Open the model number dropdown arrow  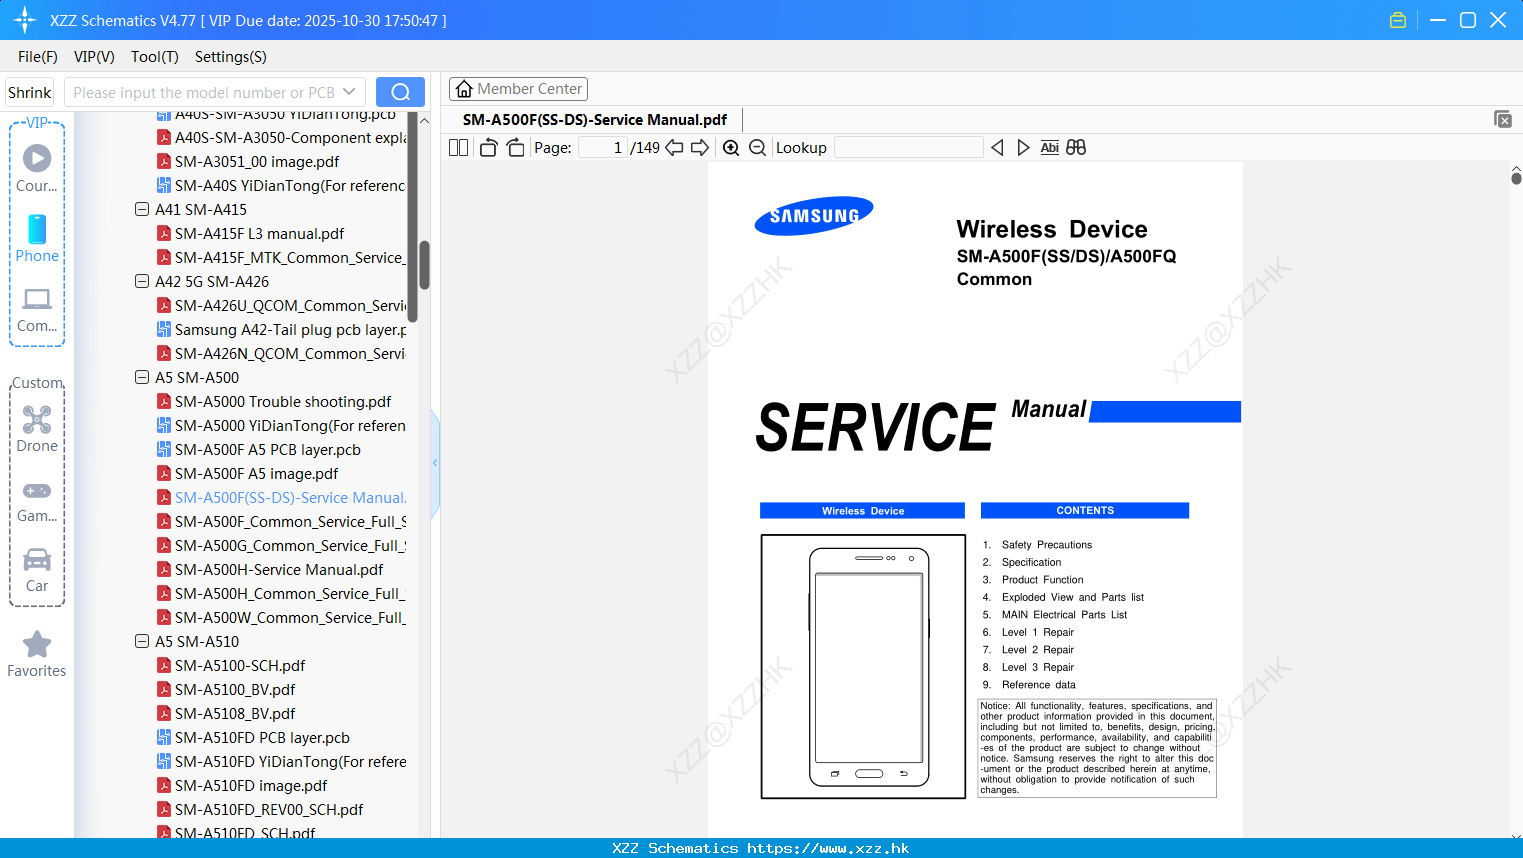[349, 92]
